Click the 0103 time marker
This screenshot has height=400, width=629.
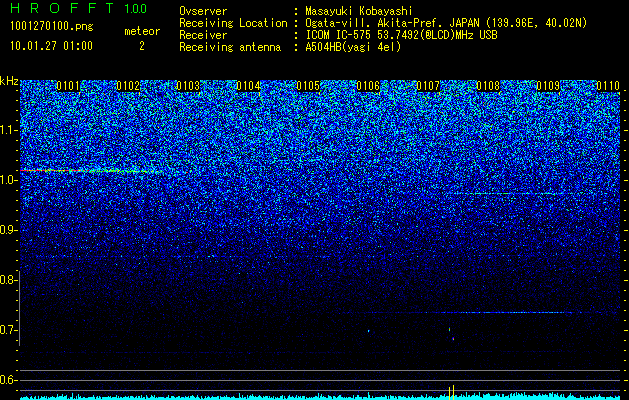coord(188,86)
